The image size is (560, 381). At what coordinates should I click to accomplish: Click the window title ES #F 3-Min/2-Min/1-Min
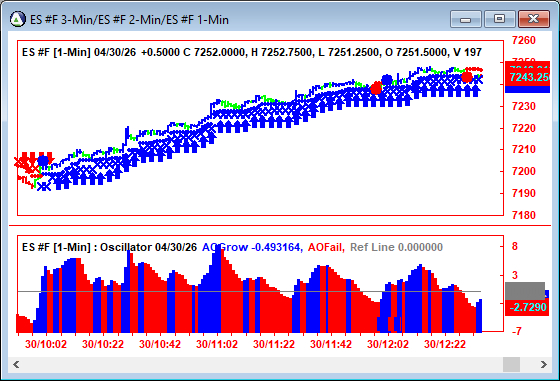point(129,19)
